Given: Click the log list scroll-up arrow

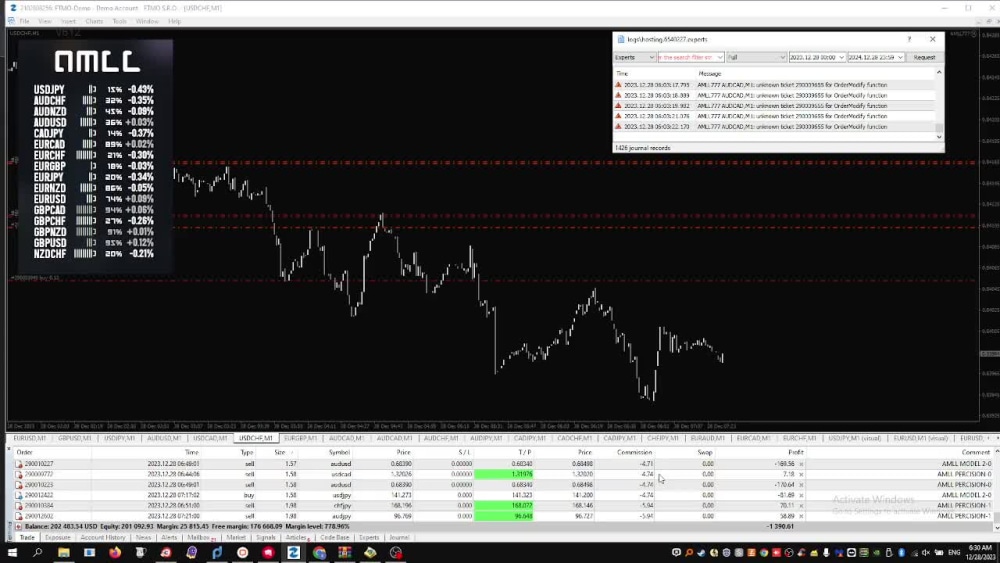Looking at the screenshot, I should click(x=939, y=73).
